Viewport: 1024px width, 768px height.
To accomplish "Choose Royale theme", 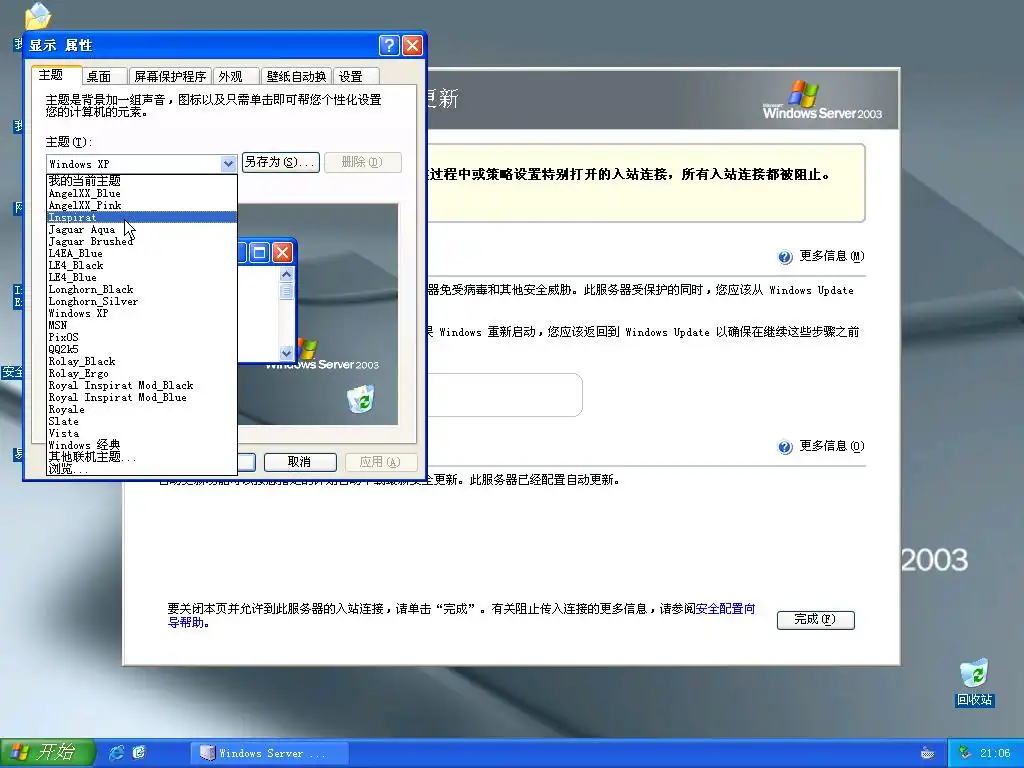I will coord(142,409).
